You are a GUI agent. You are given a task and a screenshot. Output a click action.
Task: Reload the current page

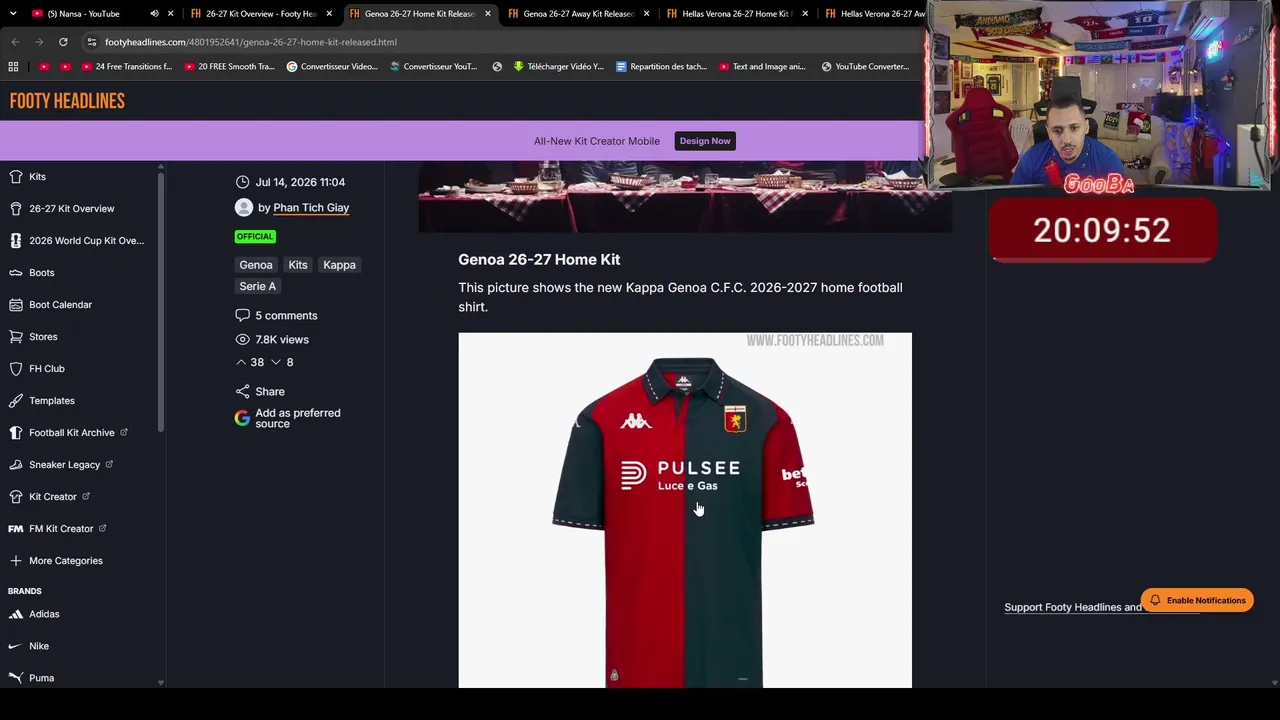(x=63, y=42)
